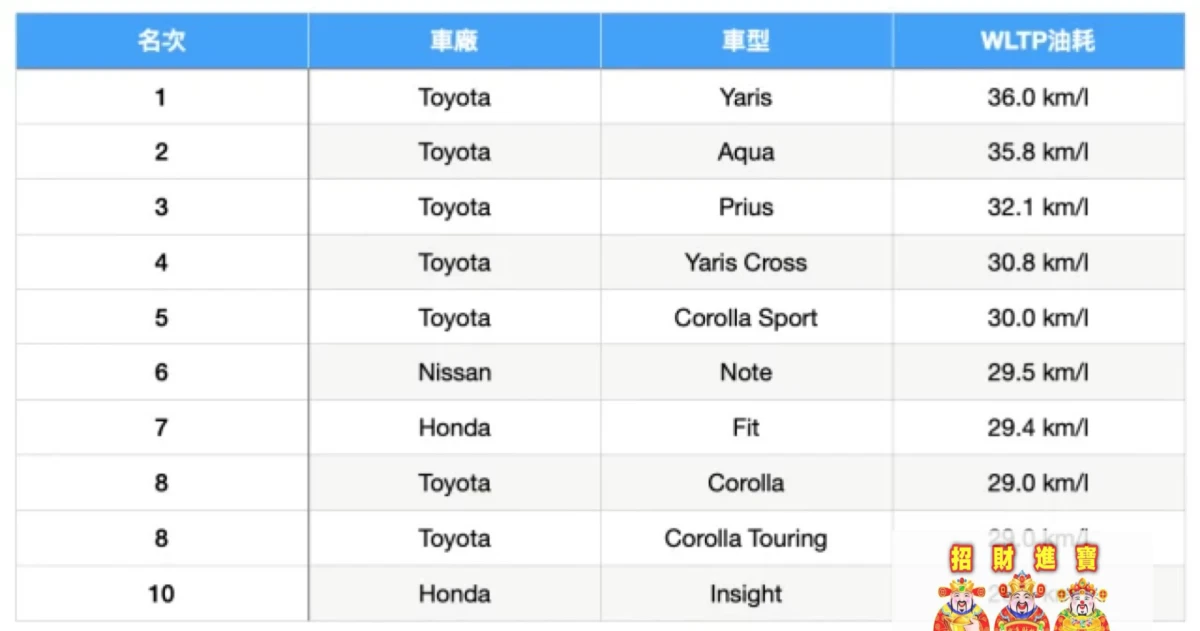This screenshot has height=631, width=1200.
Task: Select the Nissan manufacturer cell
Action: tap(454, 373)
